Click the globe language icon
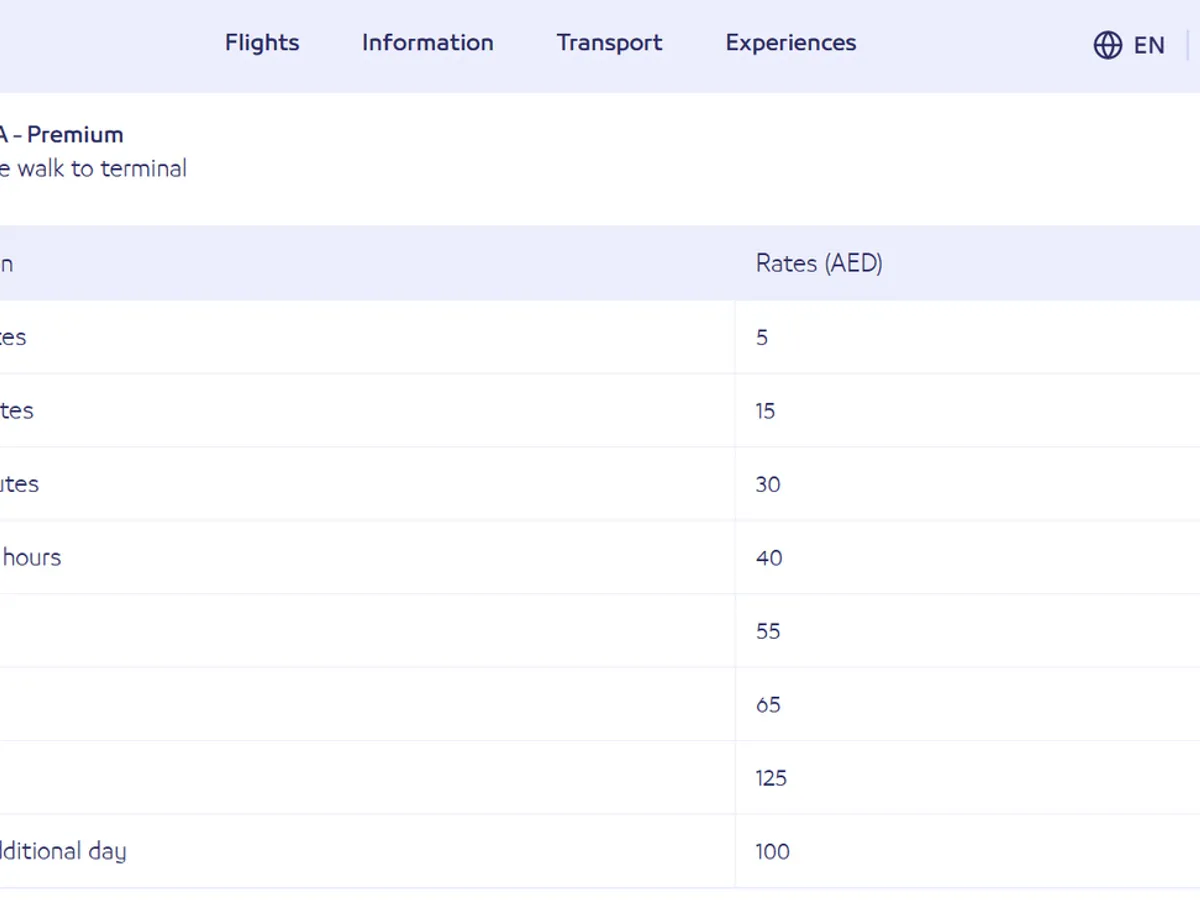The width and height of the screenshot is (1200, 900). point(1107,45)
